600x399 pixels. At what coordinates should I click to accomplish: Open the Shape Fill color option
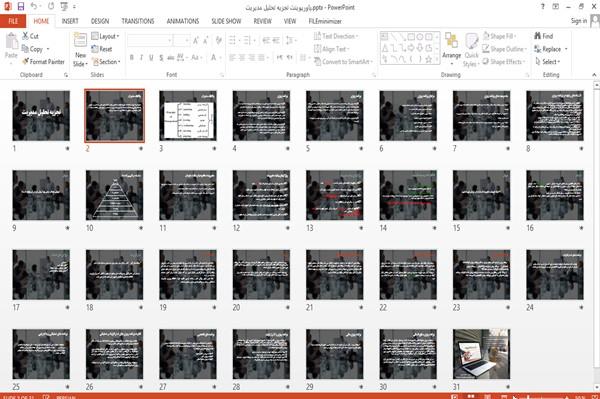coord(499,36)
